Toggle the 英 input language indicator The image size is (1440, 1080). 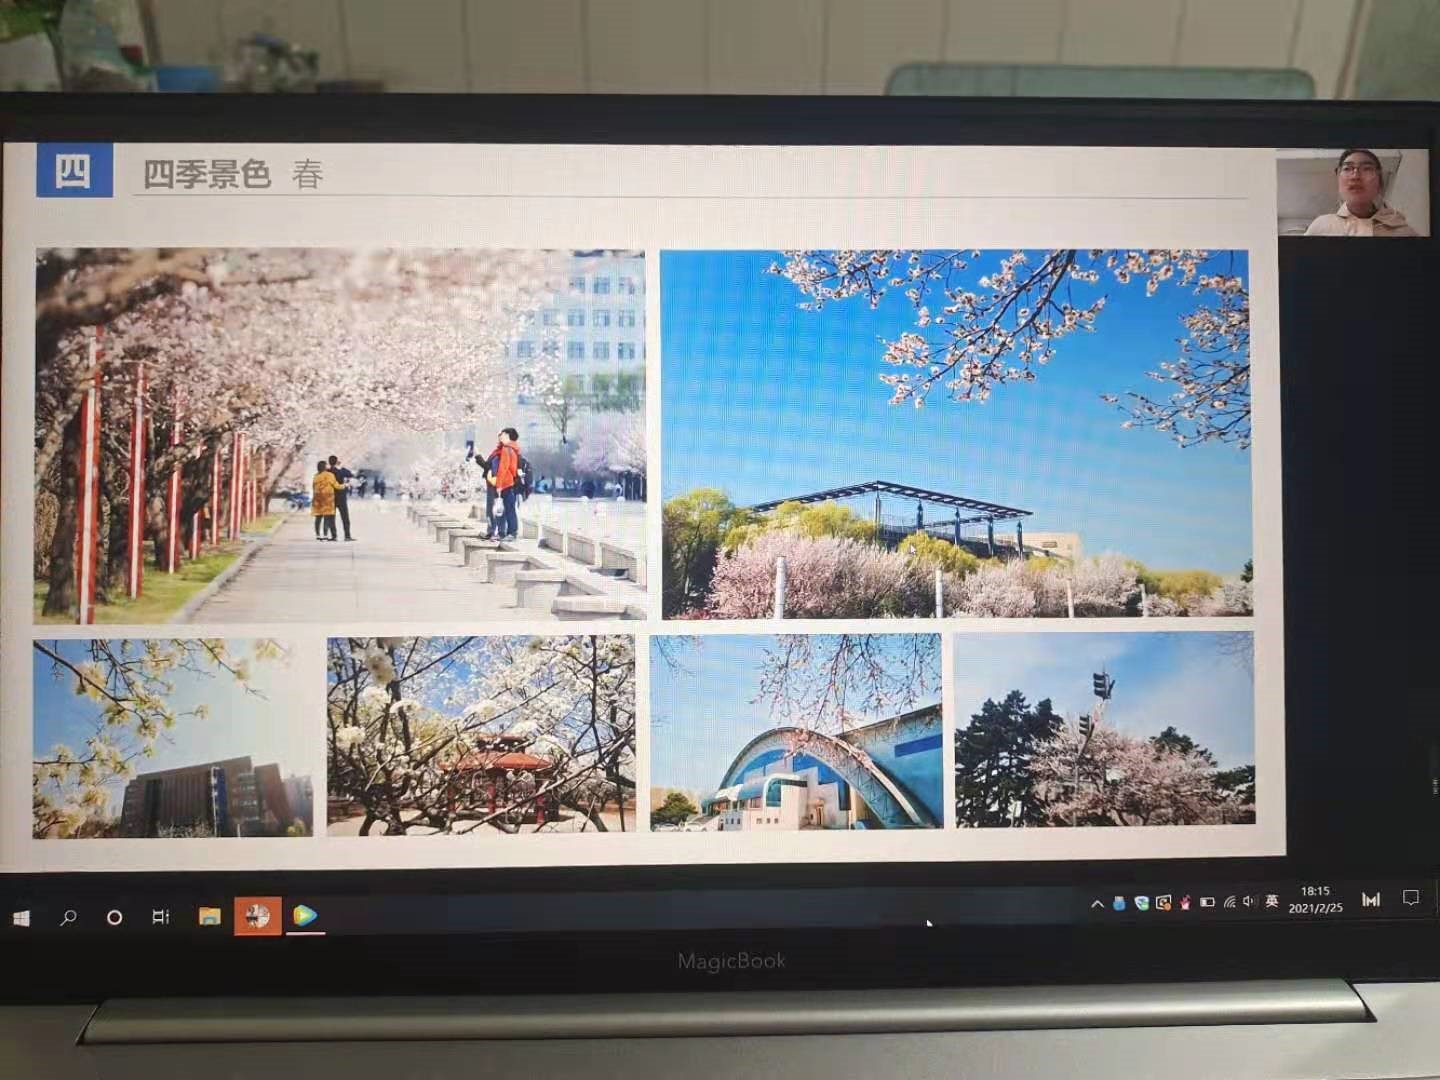click(x=1271, y=901)
